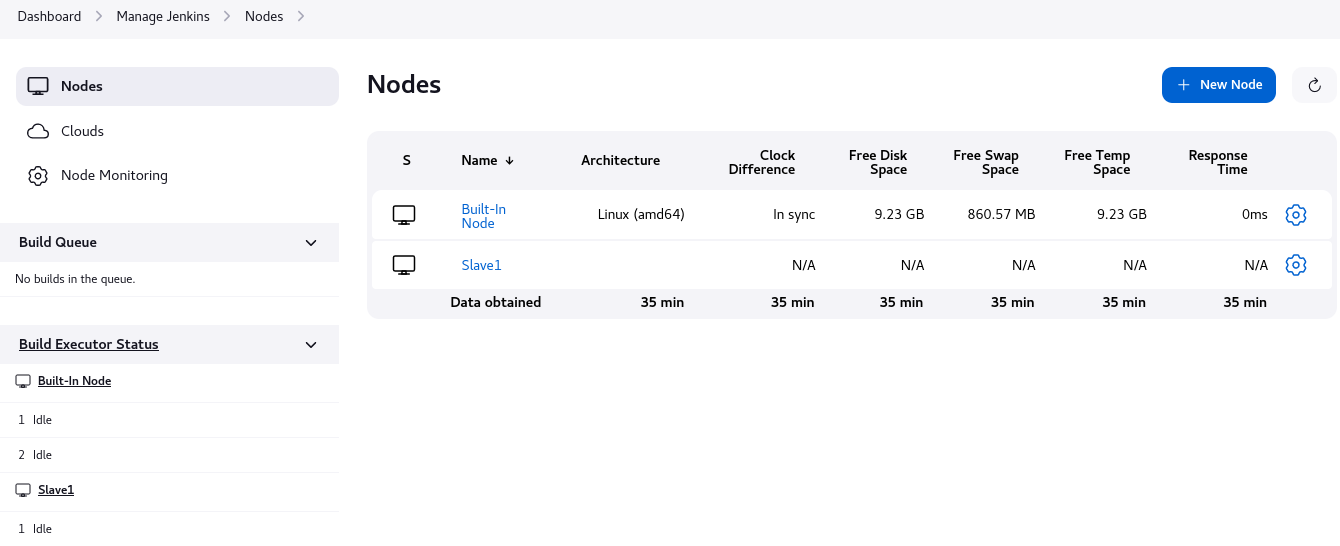Image resolution: width=1340 pixels, height=546 pixels.
Task: Open Slave1 under executor status
Action: coord(56,490)
